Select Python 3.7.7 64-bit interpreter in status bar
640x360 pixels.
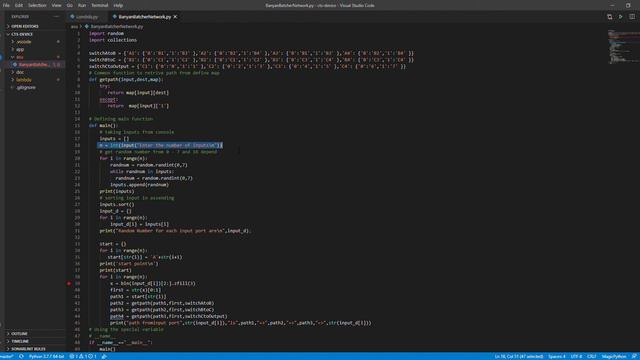(47, 356)
